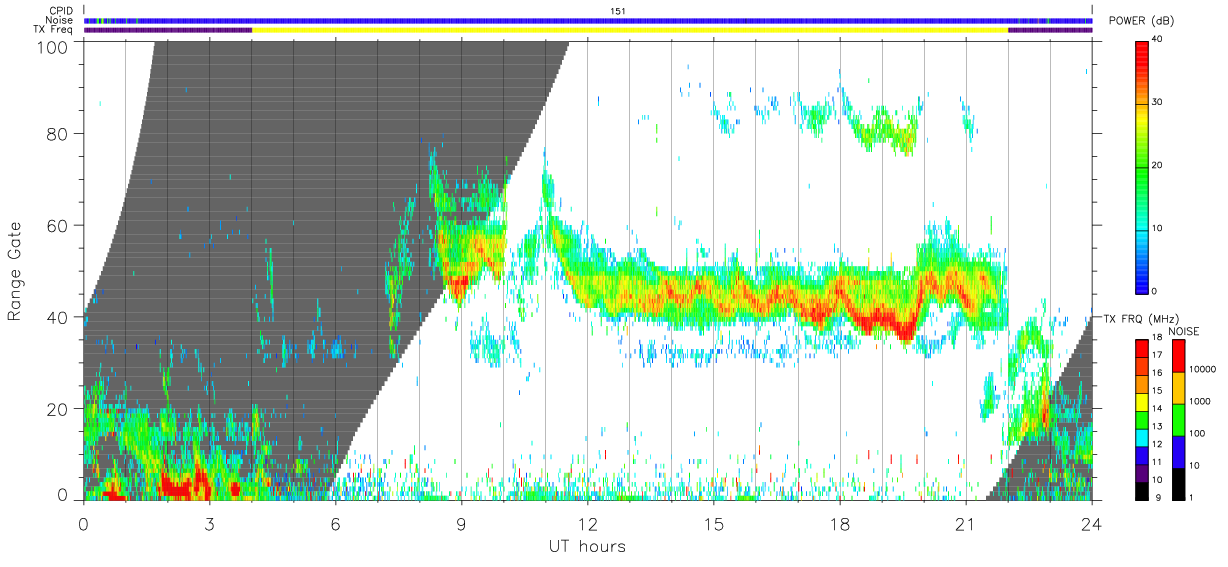Click x-axis tick label '9'
The image size is (1228, 567).
(x=462, y=524)
